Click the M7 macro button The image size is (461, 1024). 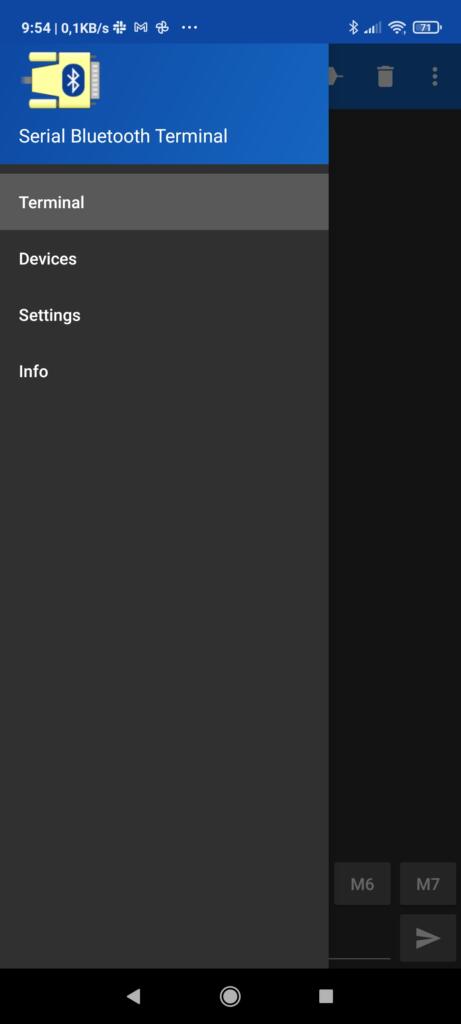pyautogui.click(x=428, y=884)
